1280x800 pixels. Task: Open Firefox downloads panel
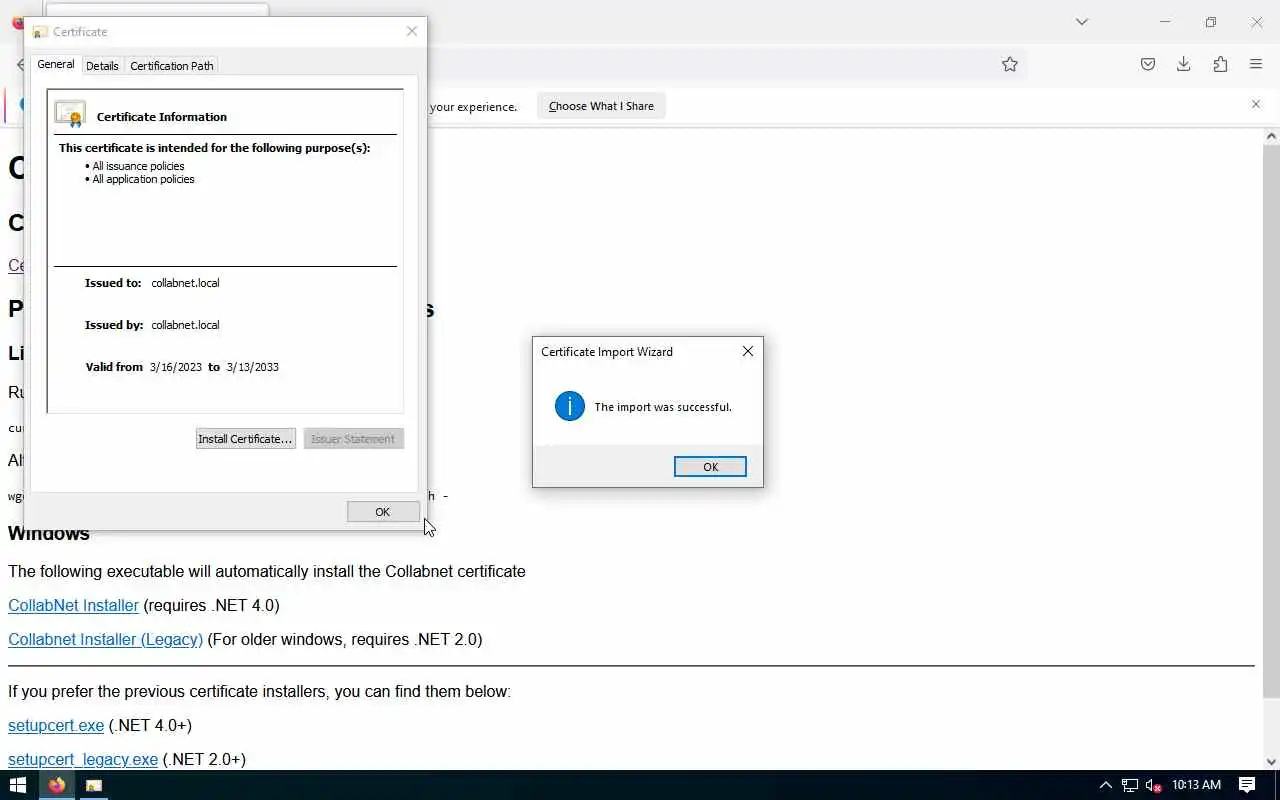click(x=1184, y=64)
